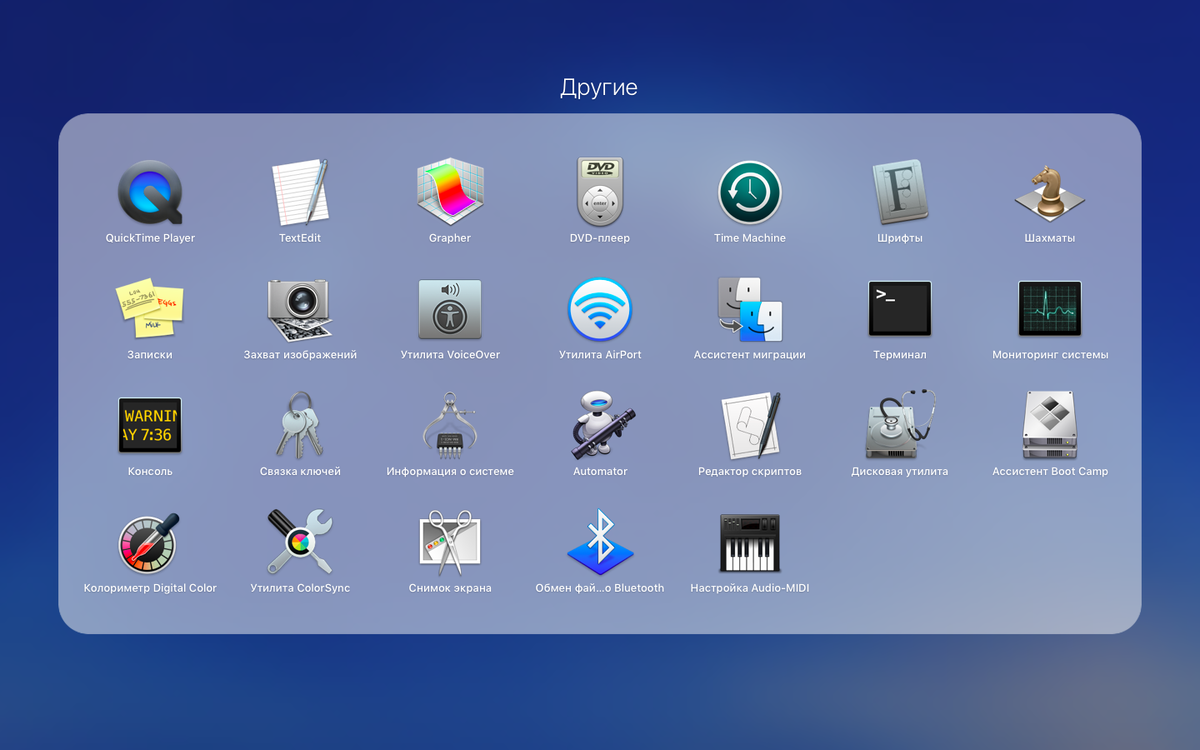The width and height of the screenshot is (1200, 750).
Task: Open Ассистент Boot Camp icon
Action: point(1050,425)
